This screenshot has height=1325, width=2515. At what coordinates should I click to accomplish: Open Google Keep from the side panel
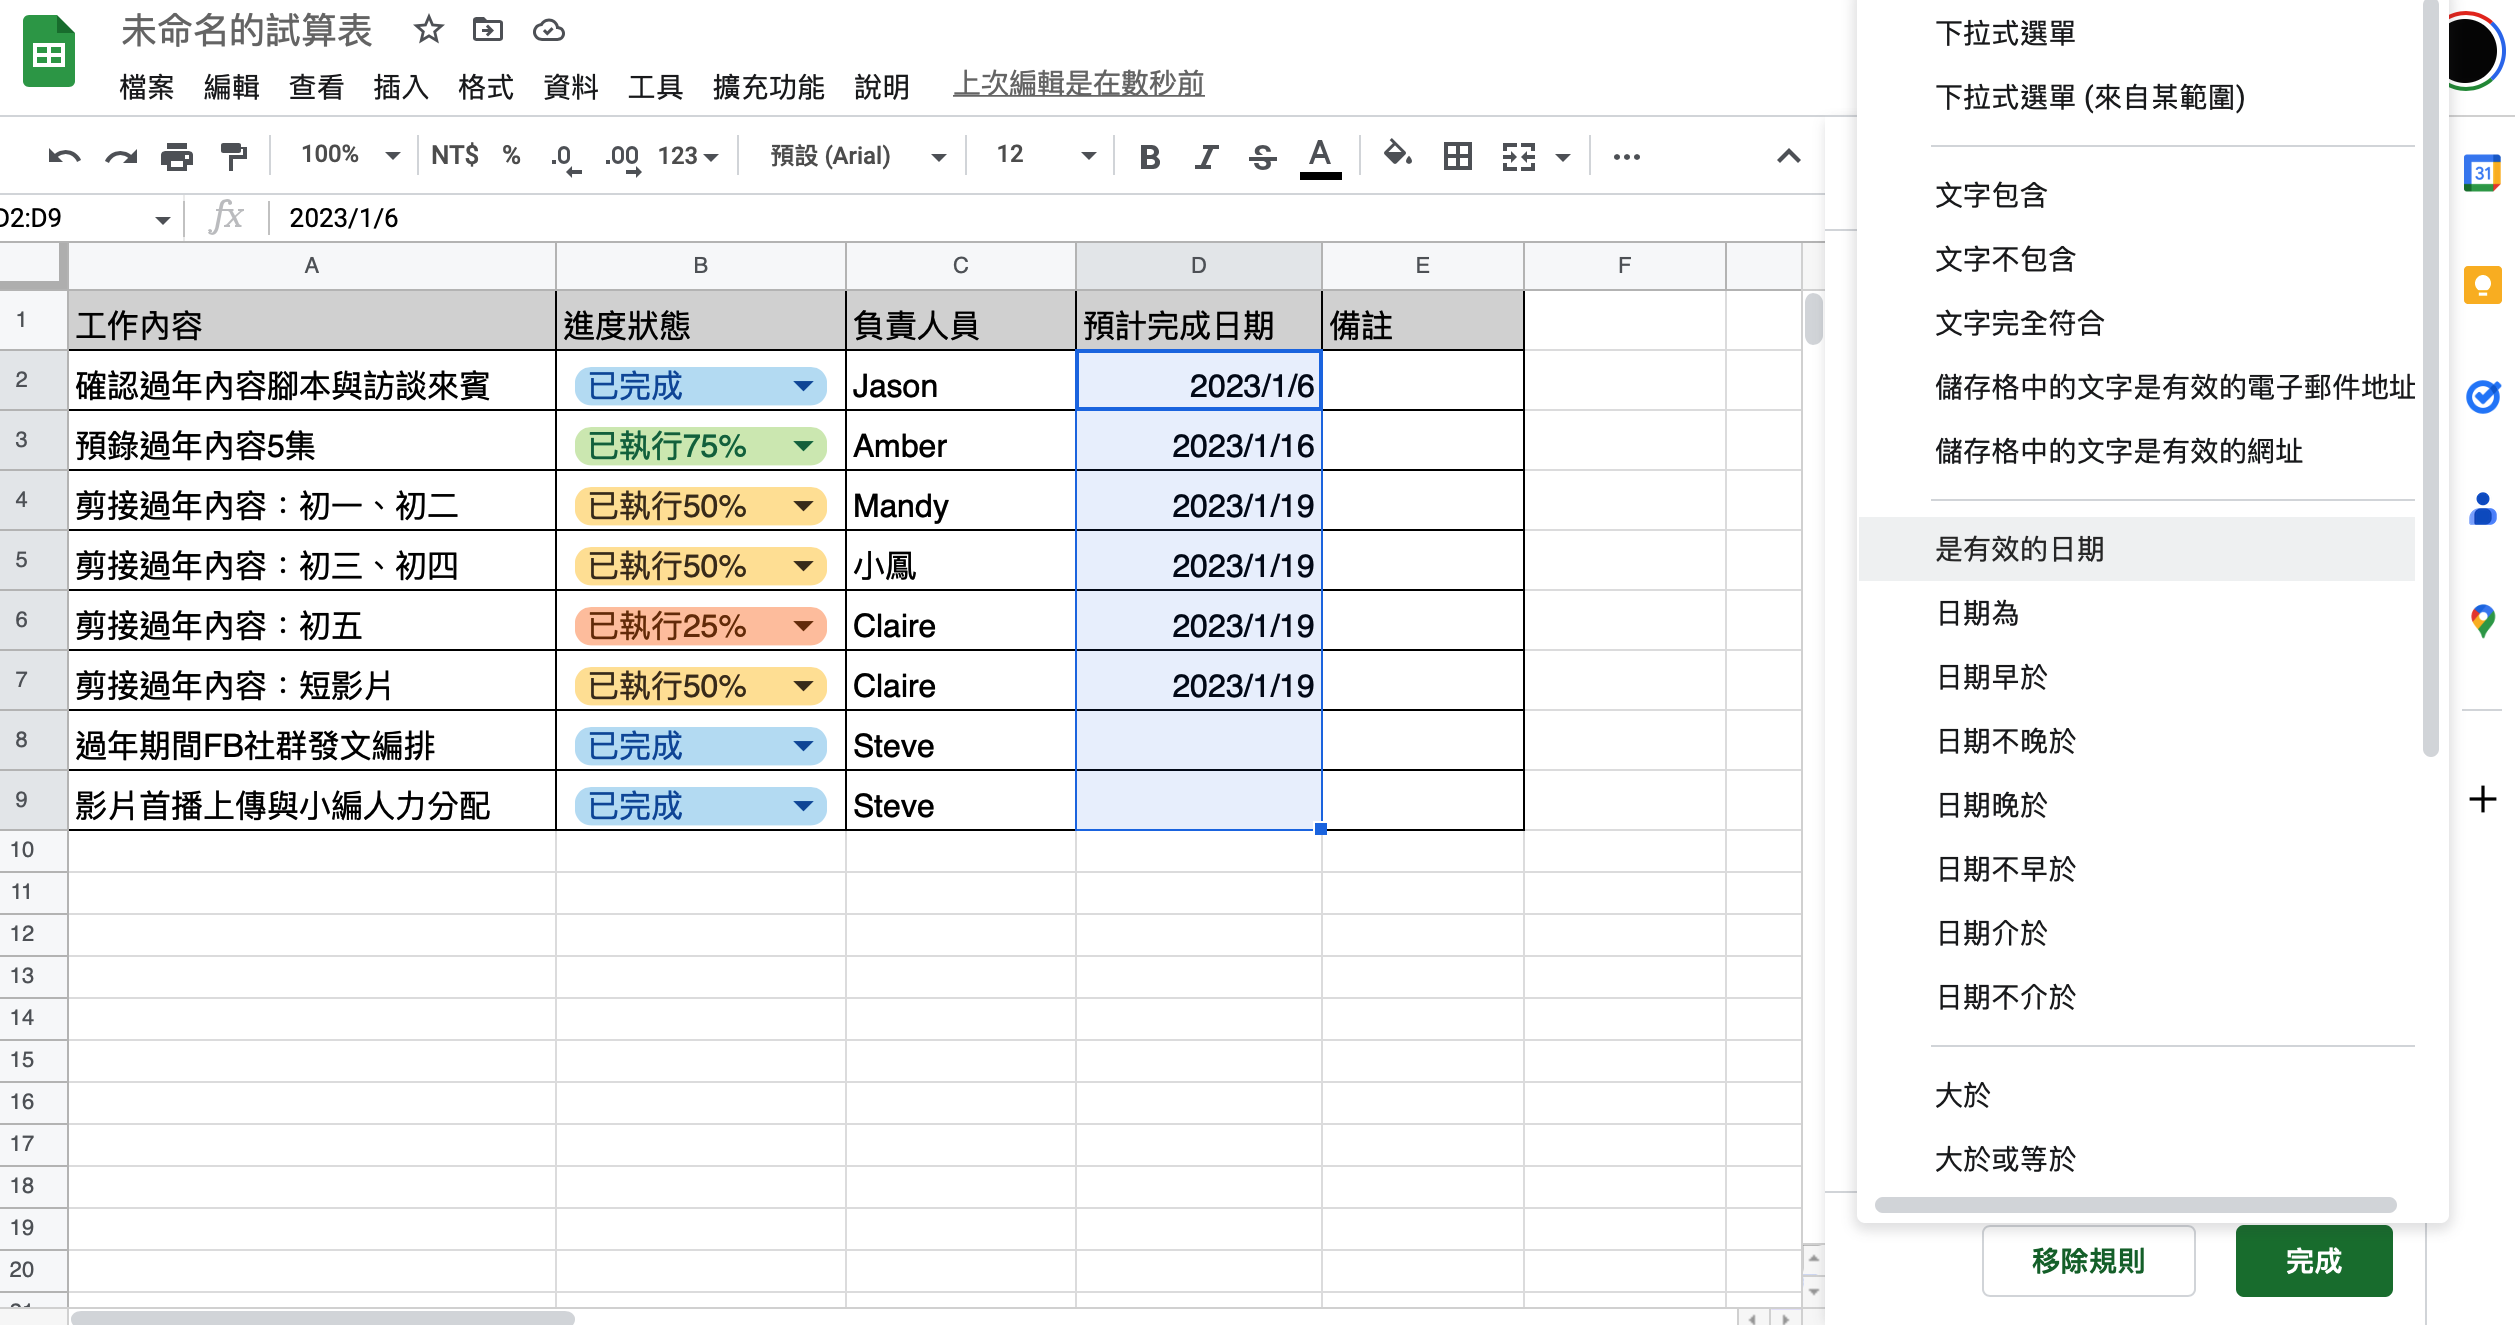[2482, 284]
